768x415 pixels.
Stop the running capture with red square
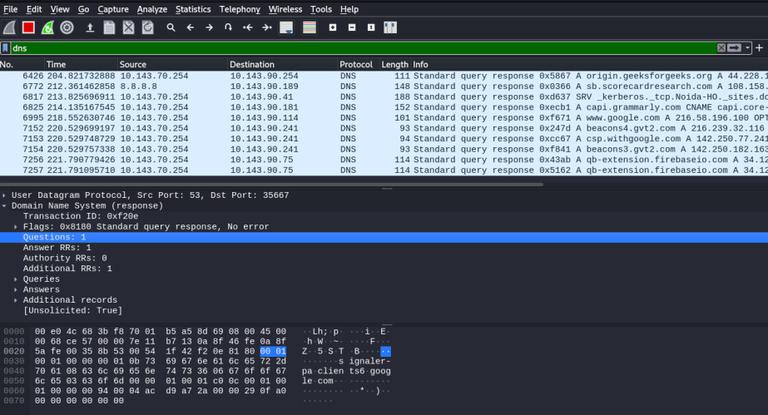(28, 28)
